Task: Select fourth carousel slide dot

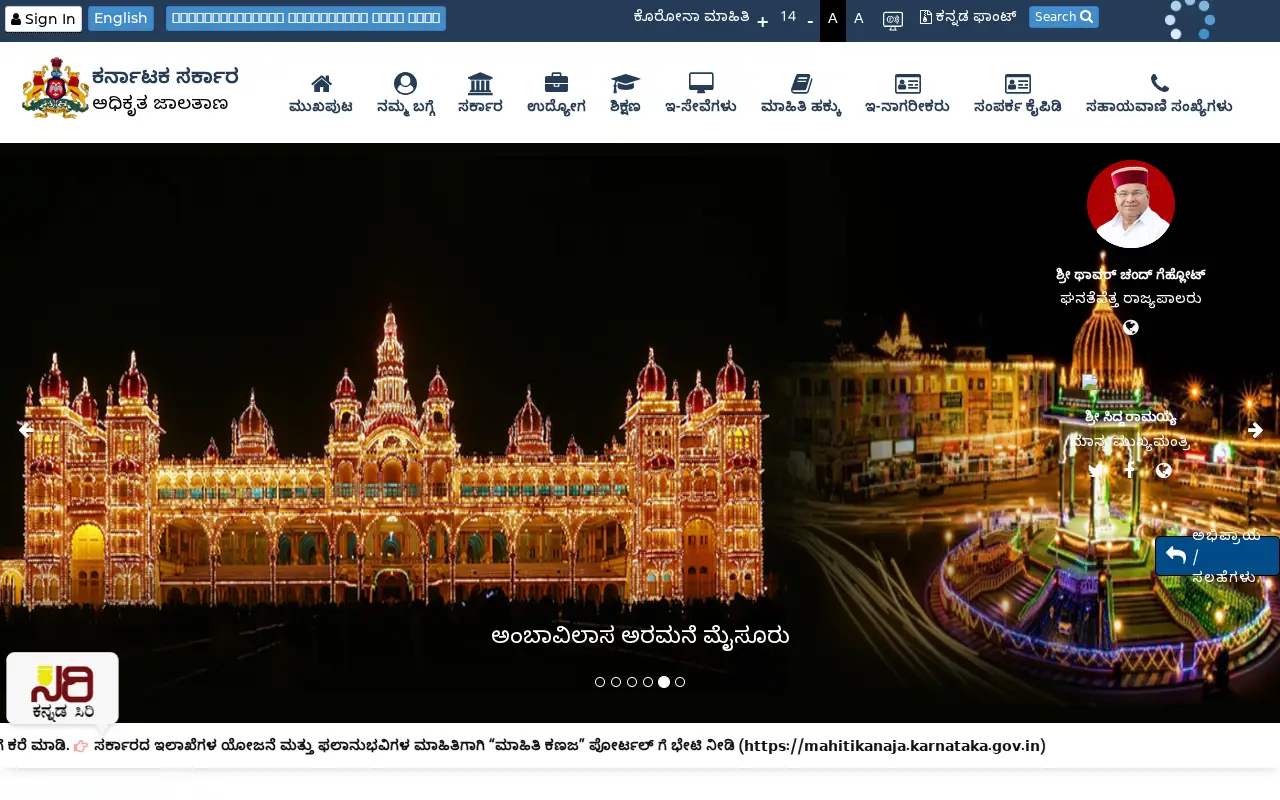Action: tap(648, 682)
